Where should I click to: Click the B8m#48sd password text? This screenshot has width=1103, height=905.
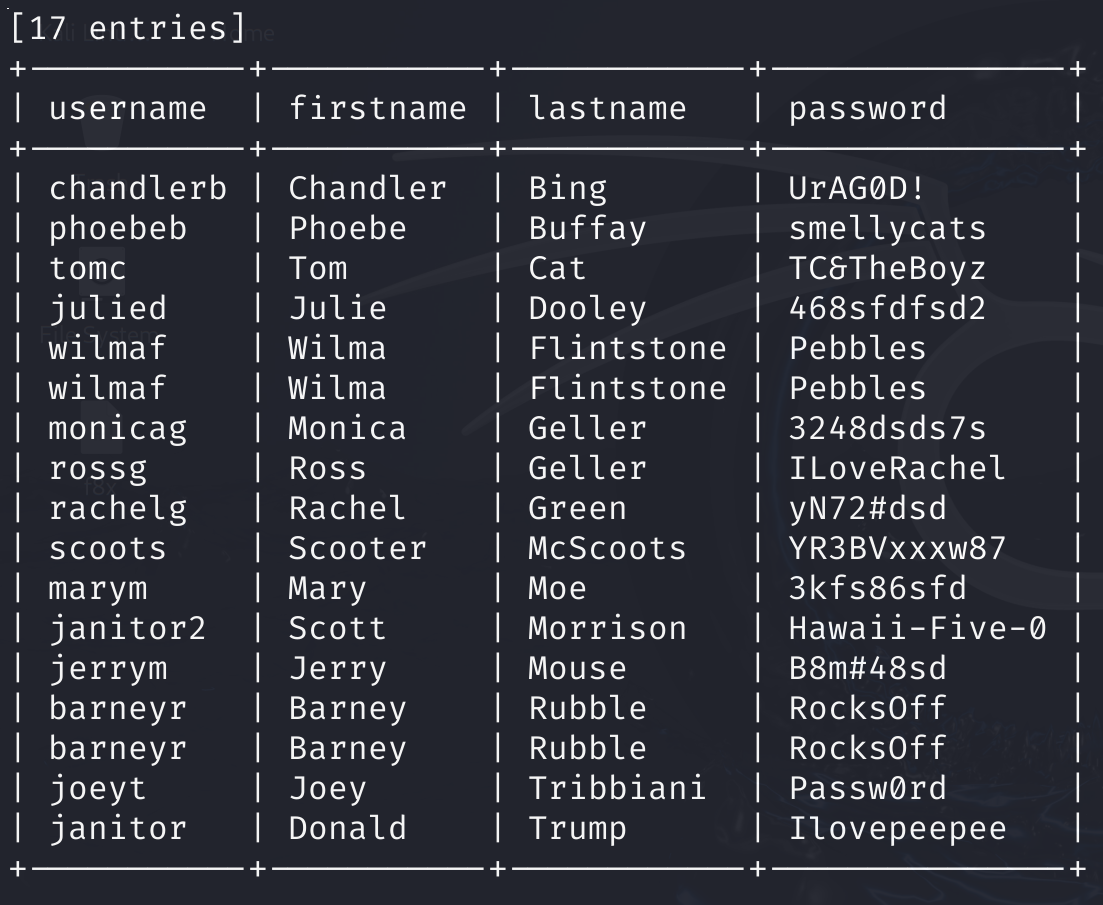(867, 669)
